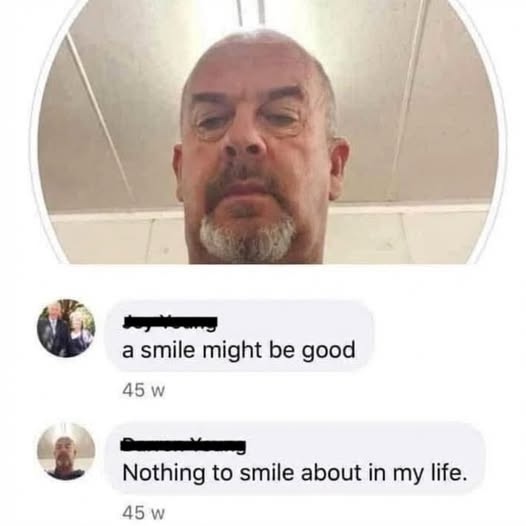
Task: Open the couple's avatar beside first comment
Action: pos(66,328)
